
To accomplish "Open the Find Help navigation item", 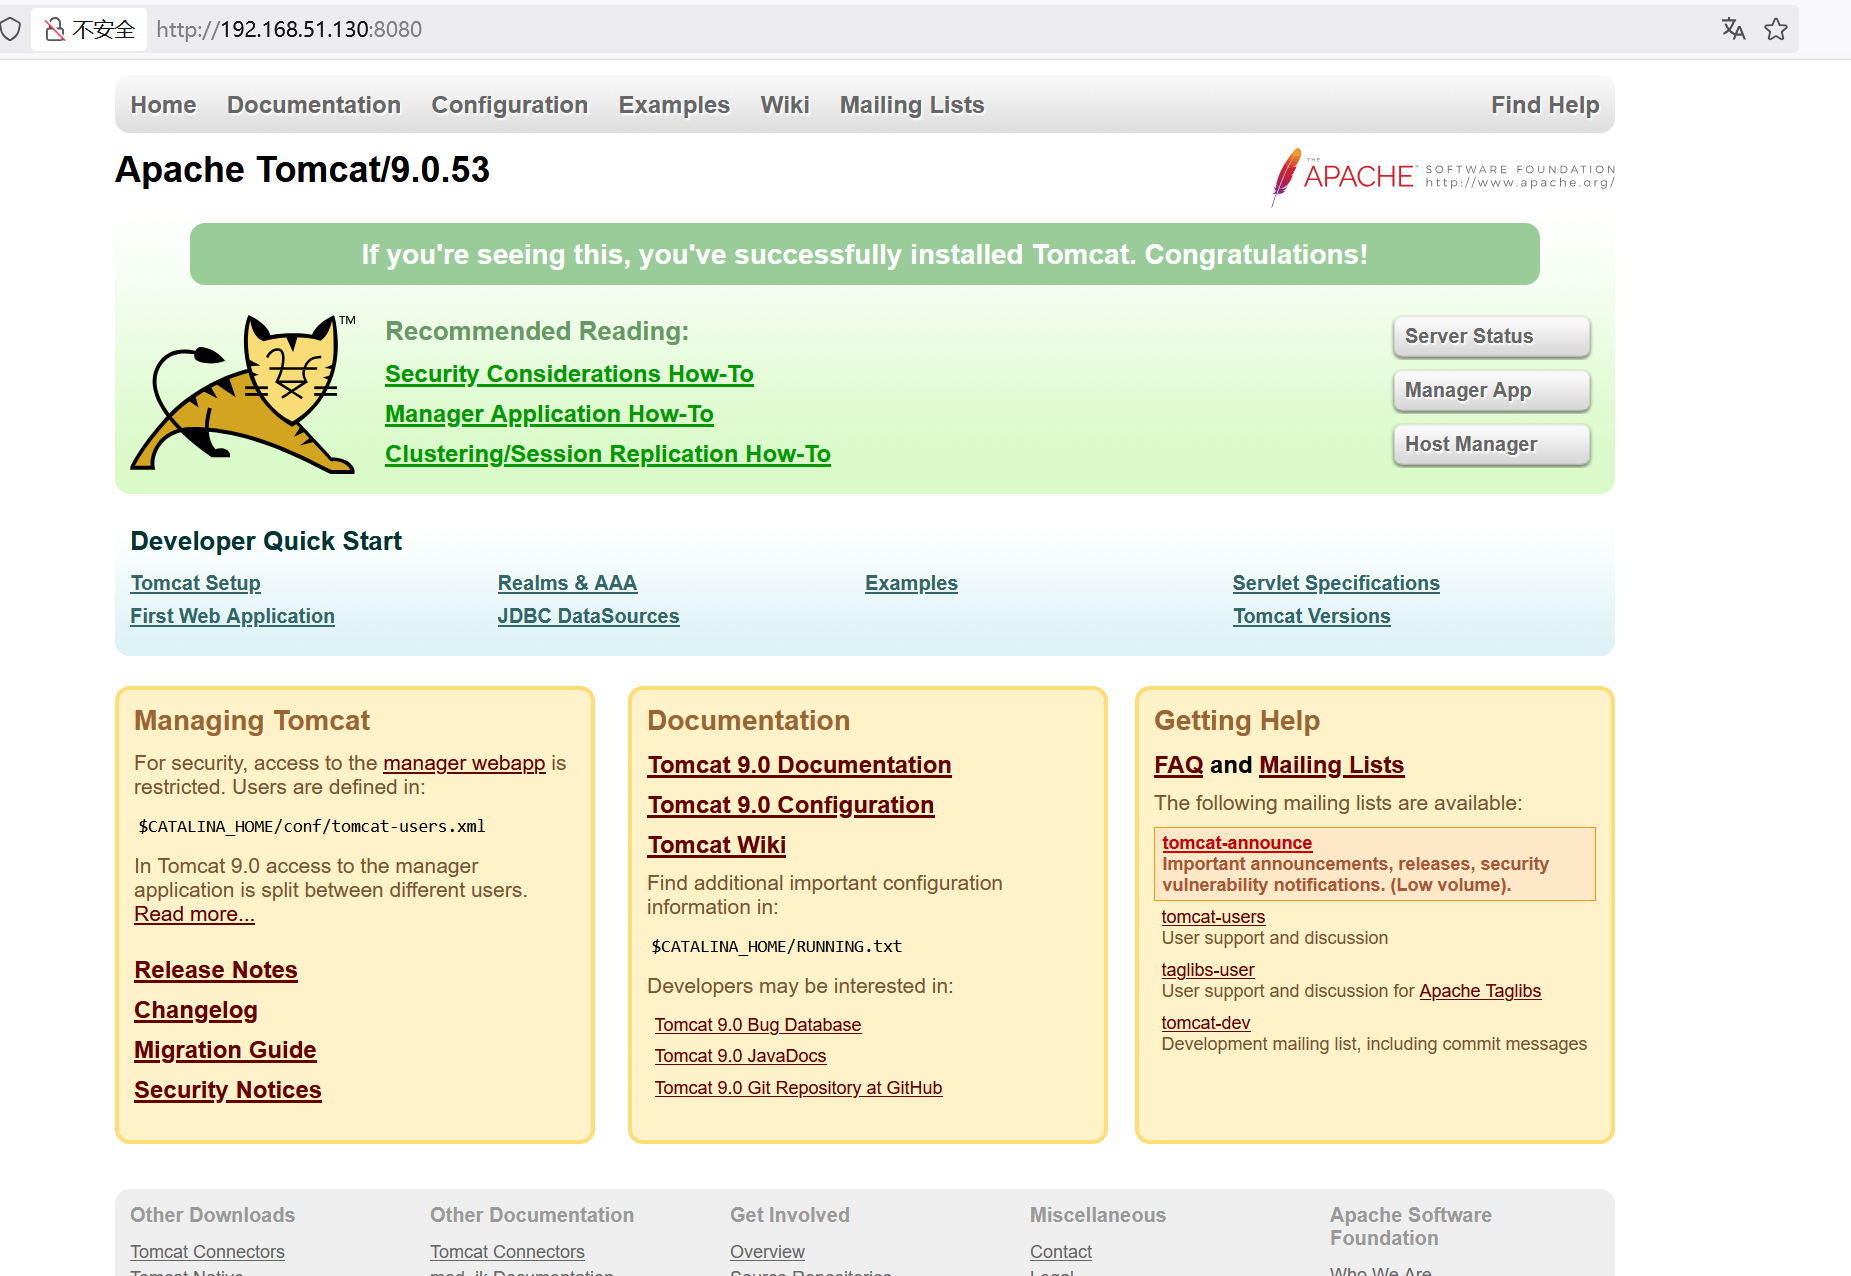I will click(x=1545, y=105).
